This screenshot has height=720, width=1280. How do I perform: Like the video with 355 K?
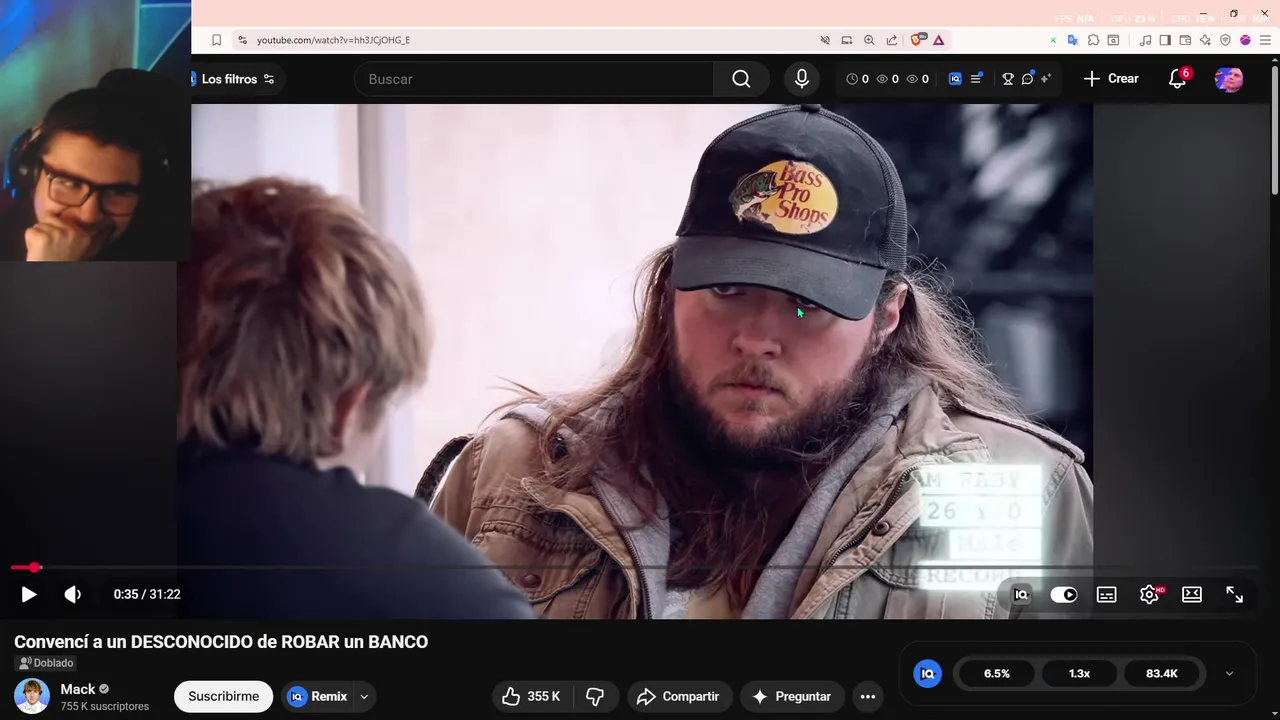coord(531,696)
